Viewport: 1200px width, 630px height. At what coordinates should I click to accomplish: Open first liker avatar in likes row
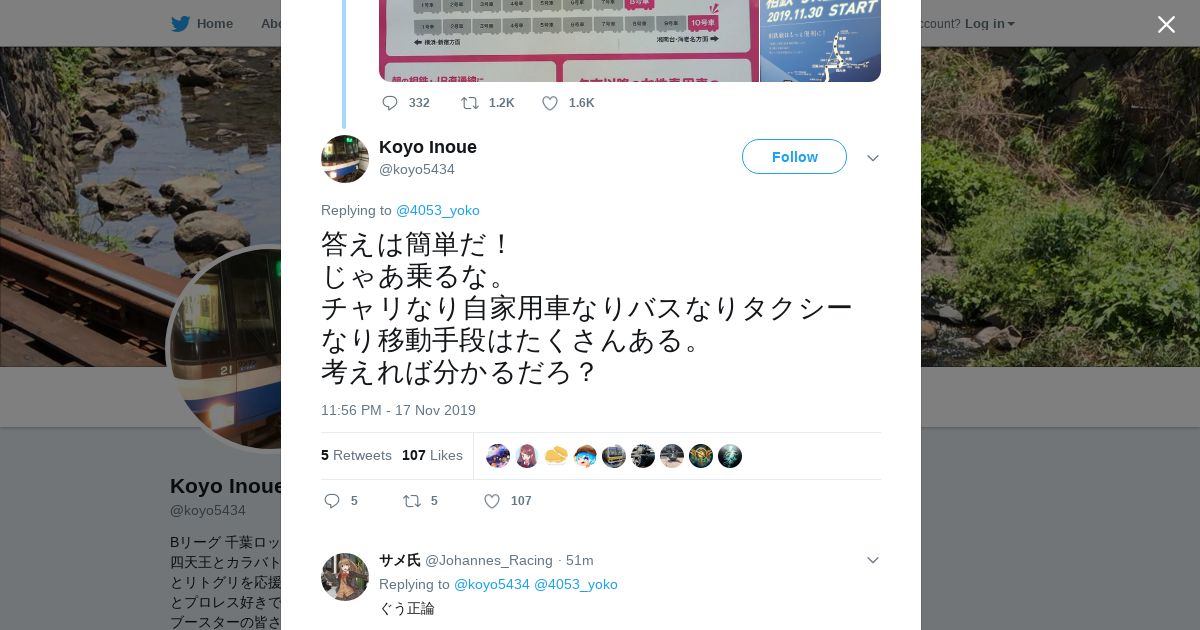click(498, 456)
